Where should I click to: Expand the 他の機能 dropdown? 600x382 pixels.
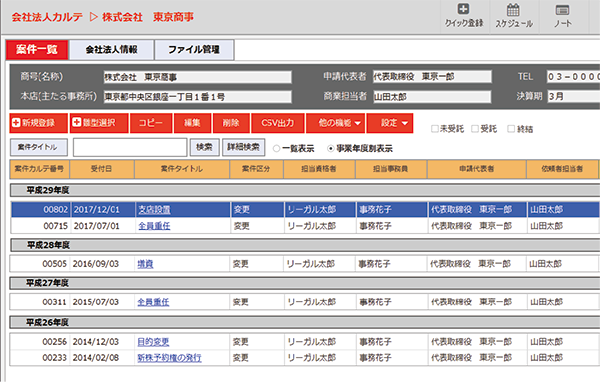click(x=336, y=123)
